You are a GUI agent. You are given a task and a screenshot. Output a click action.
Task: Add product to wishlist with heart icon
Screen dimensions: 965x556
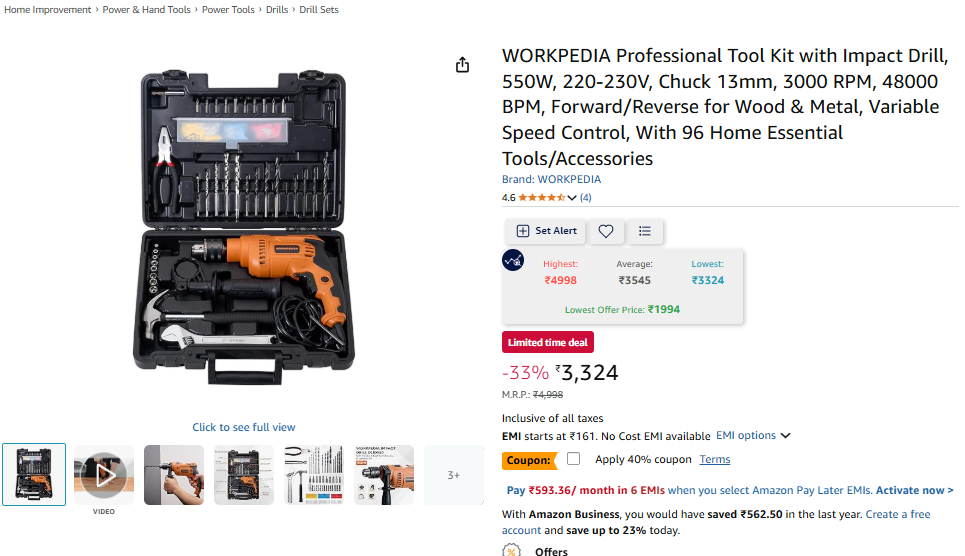pos(606,231)
